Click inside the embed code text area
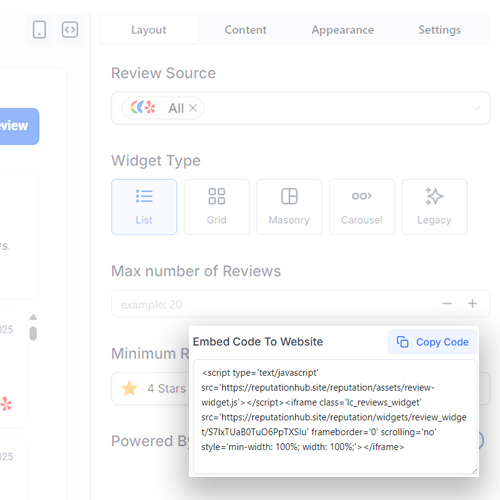Viewport: 500px width, 500px height. tap(335, 416)
